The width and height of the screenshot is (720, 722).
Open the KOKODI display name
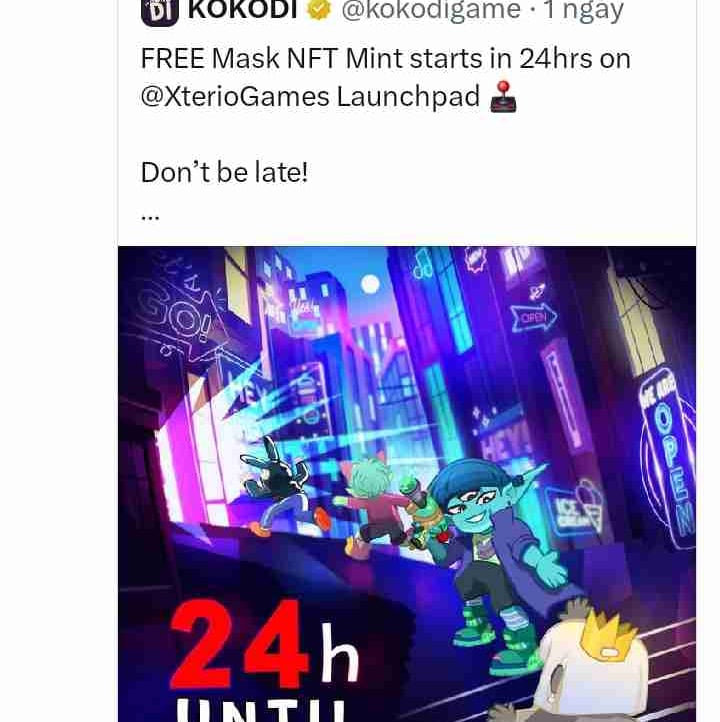(x=242, y=10)
